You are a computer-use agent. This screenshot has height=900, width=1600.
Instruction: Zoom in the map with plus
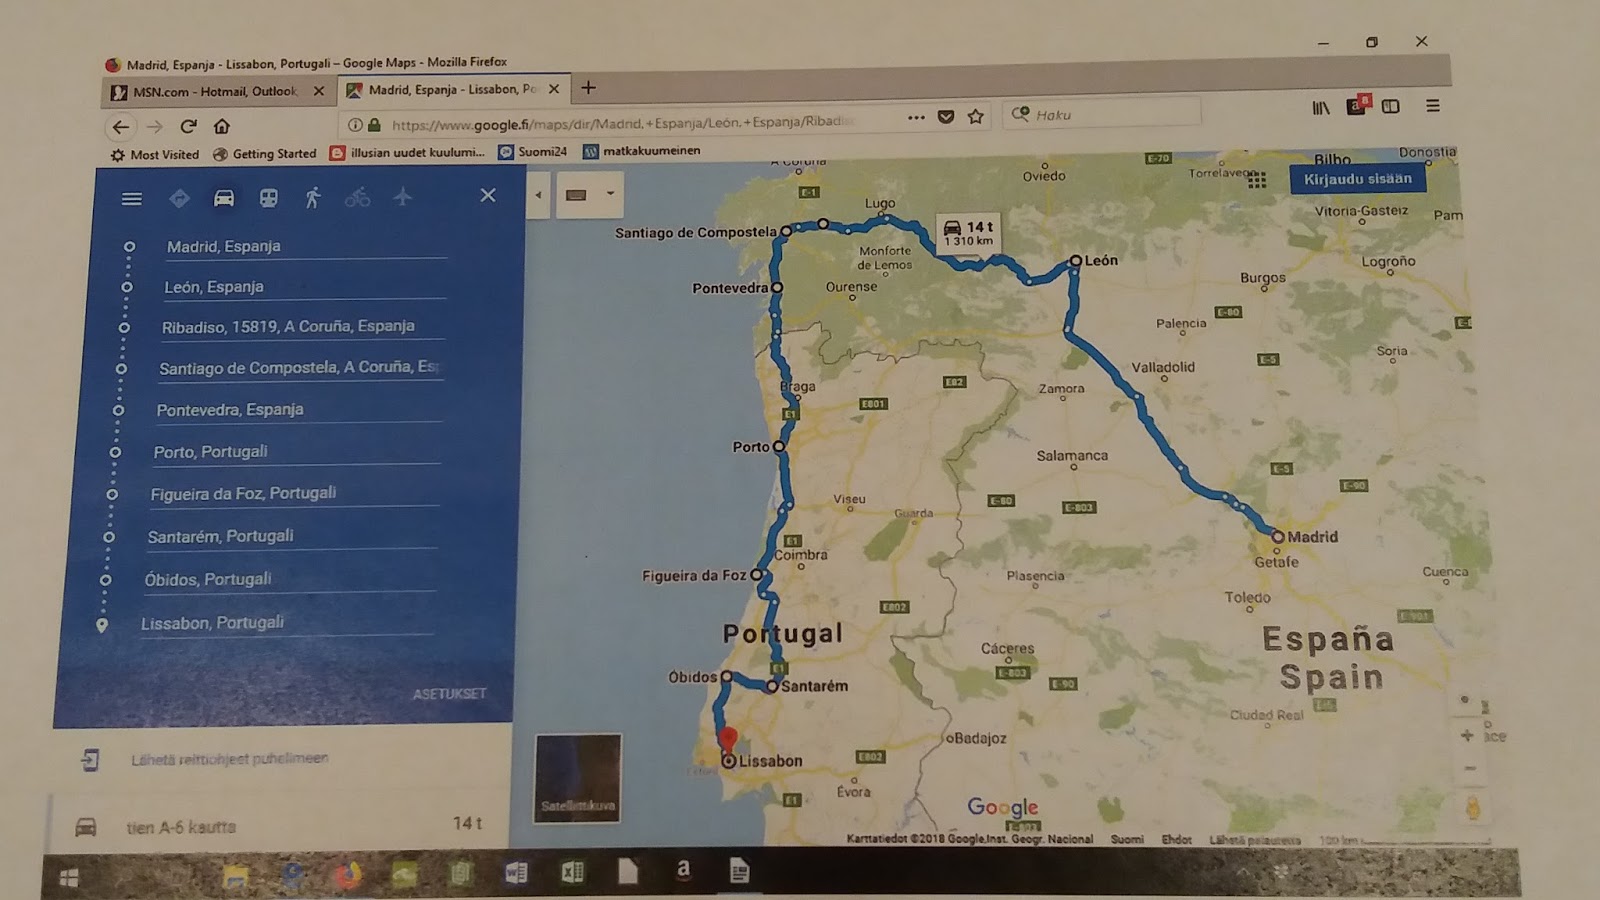coord(1467,735)
